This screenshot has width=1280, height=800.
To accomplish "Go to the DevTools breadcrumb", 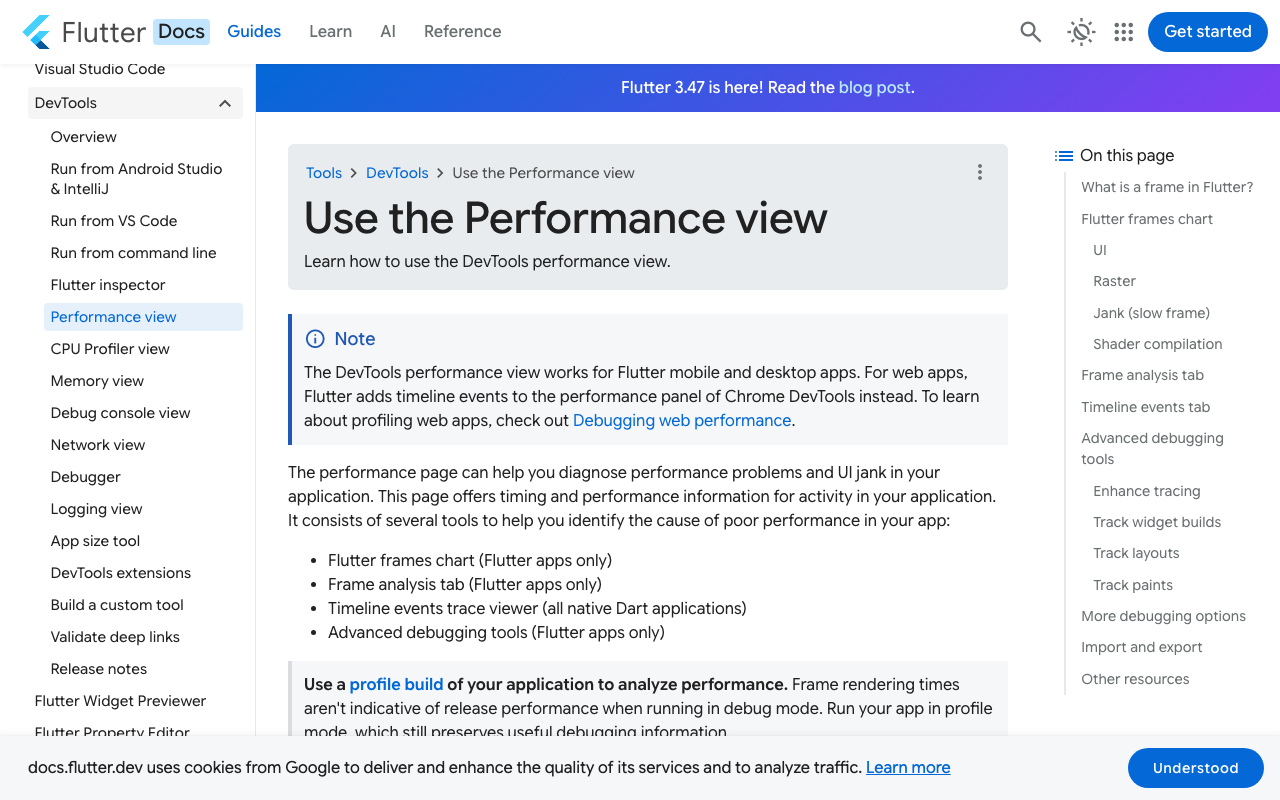I will (x=397, y=173).
